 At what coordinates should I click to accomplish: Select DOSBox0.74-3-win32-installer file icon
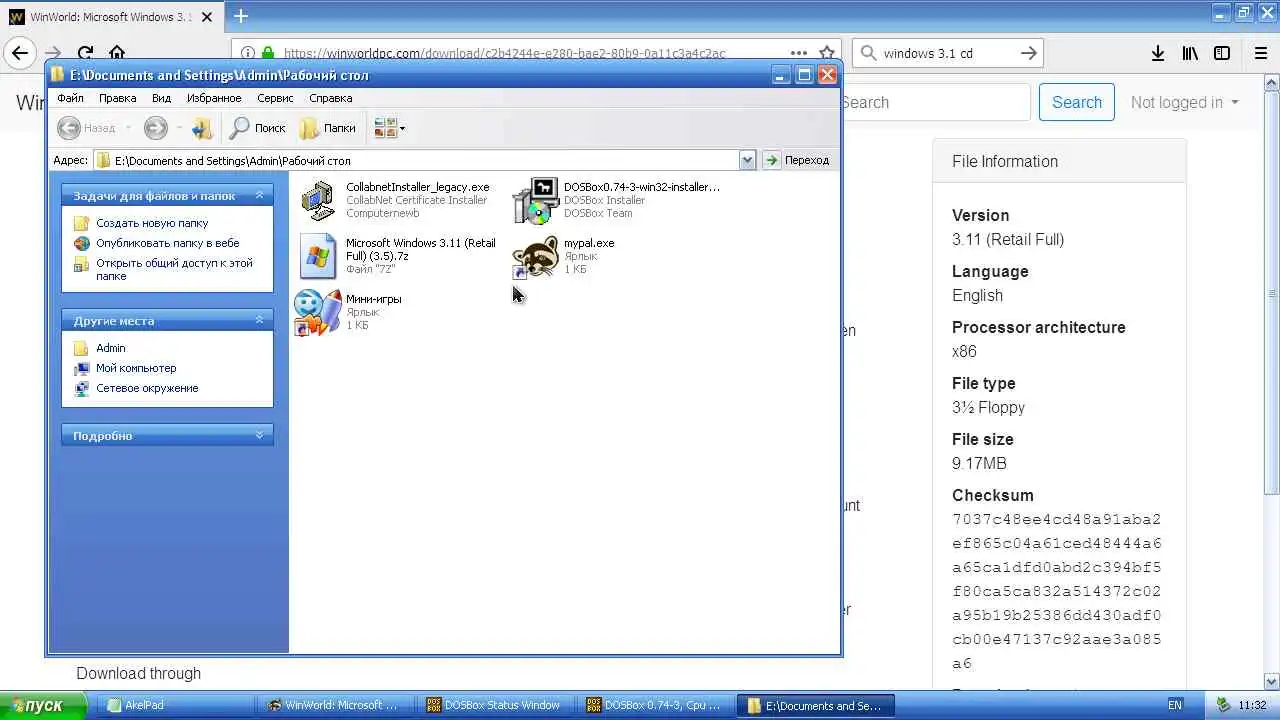(x=536, y=200)
